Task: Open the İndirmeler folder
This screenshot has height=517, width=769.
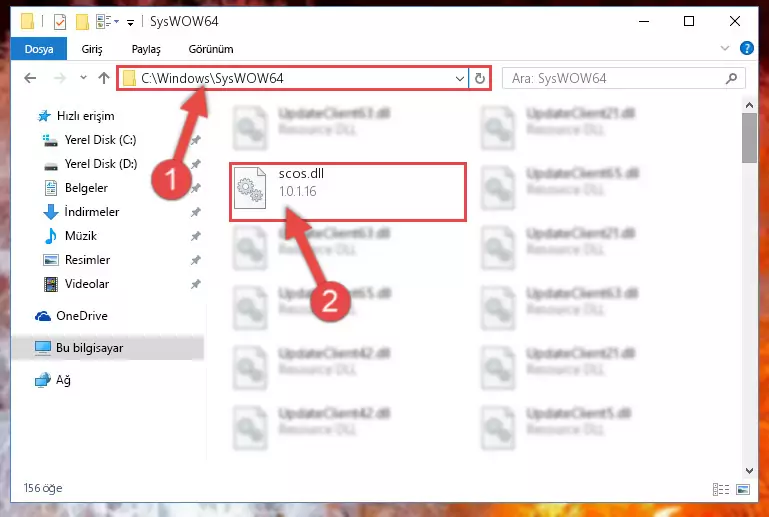Action: tap(92, 212)
